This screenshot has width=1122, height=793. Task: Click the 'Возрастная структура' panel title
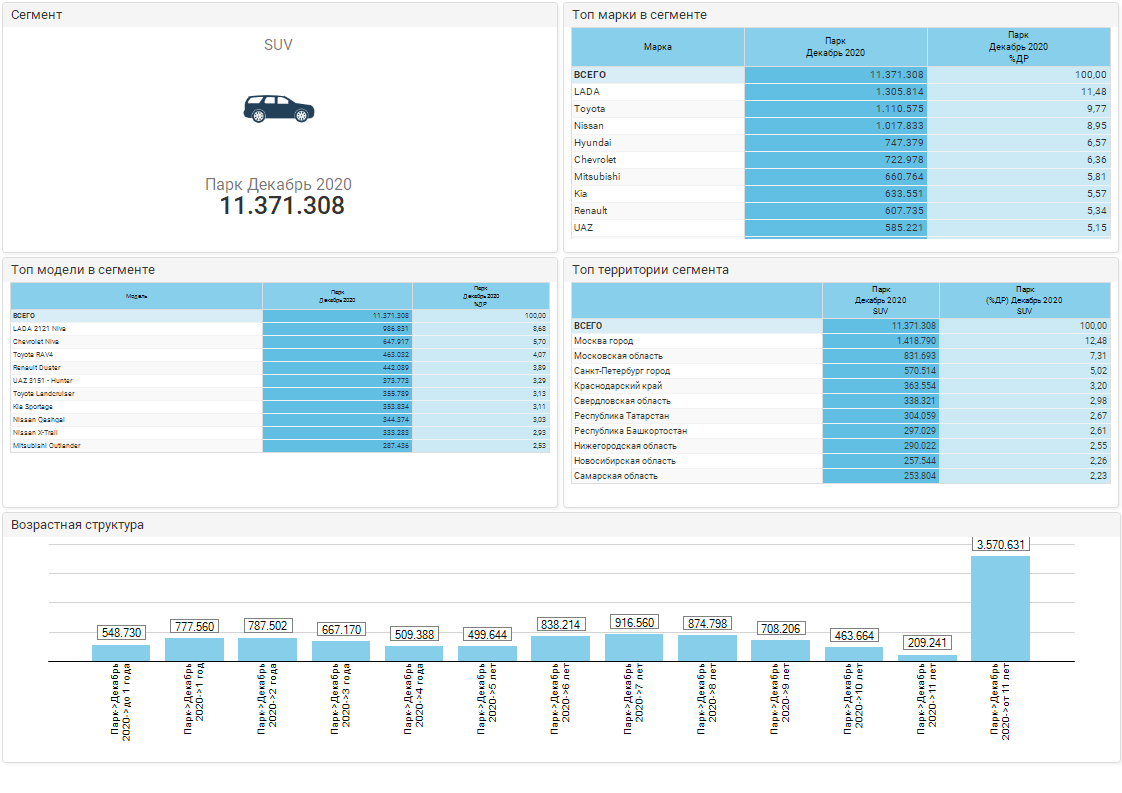point(77,525)
